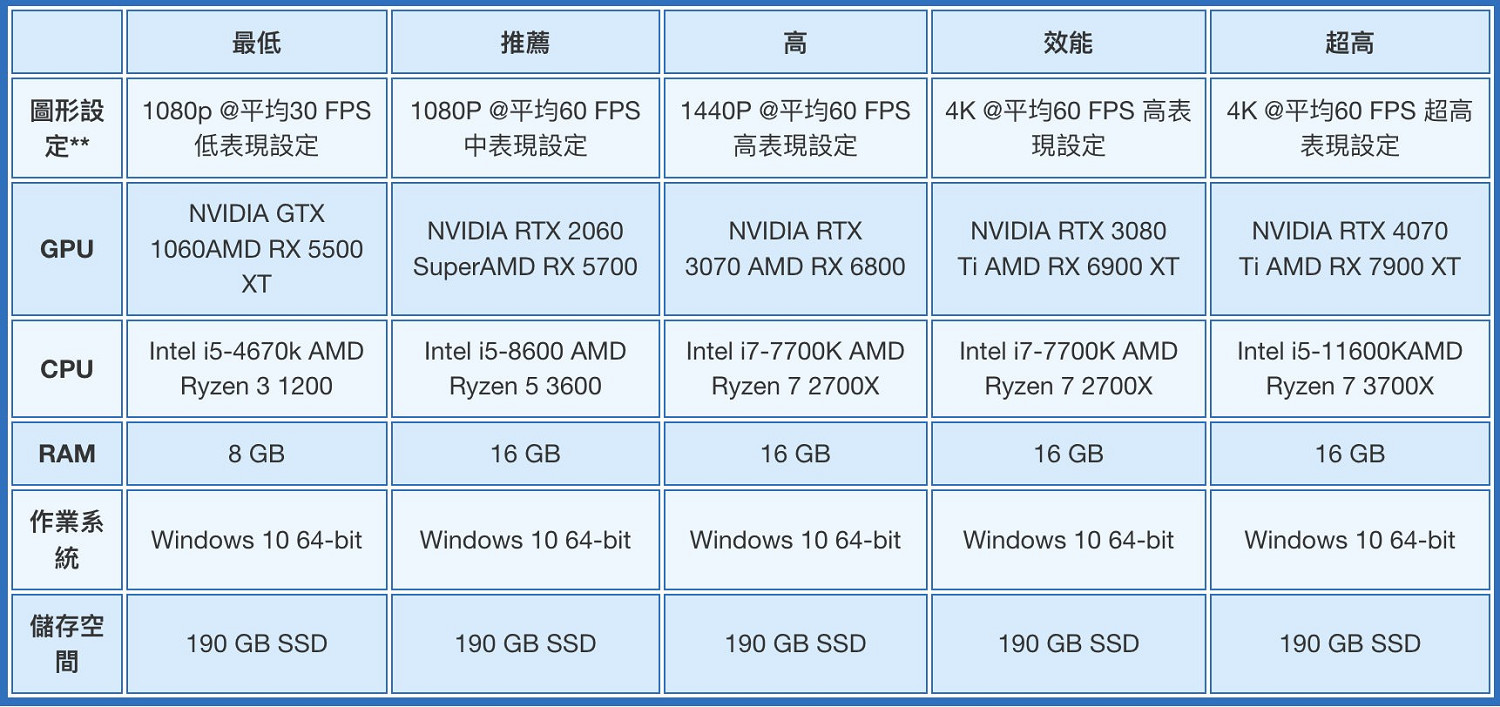1500x707 pixels.
Task: Click the 8 GB RAM cell
Action: tap(256, 454)
